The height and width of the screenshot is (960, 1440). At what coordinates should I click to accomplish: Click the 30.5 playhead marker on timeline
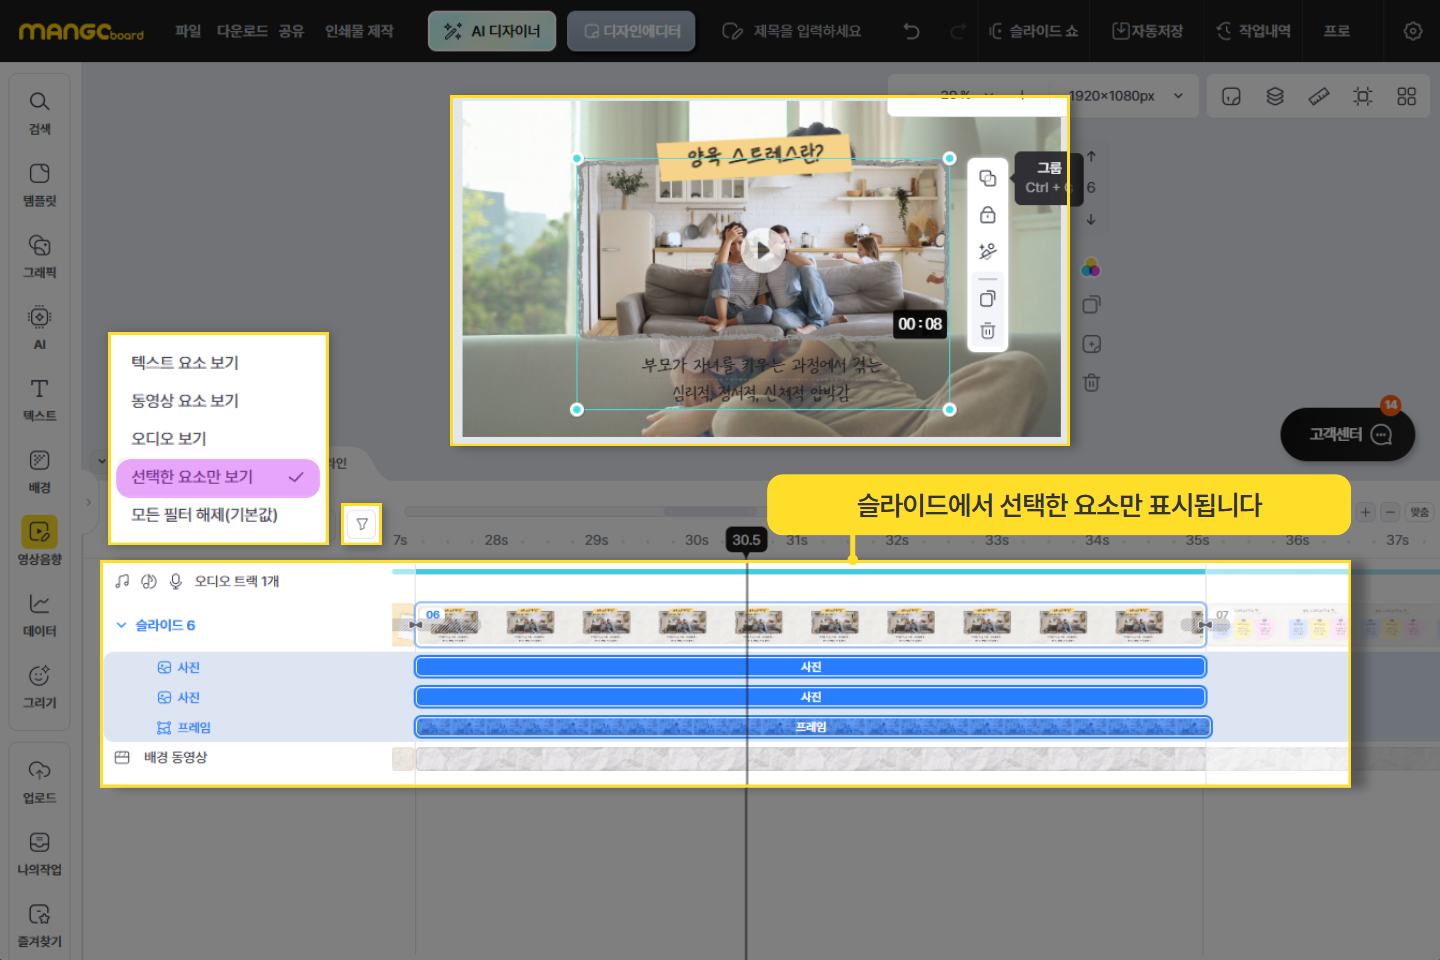tap(746, 540)
